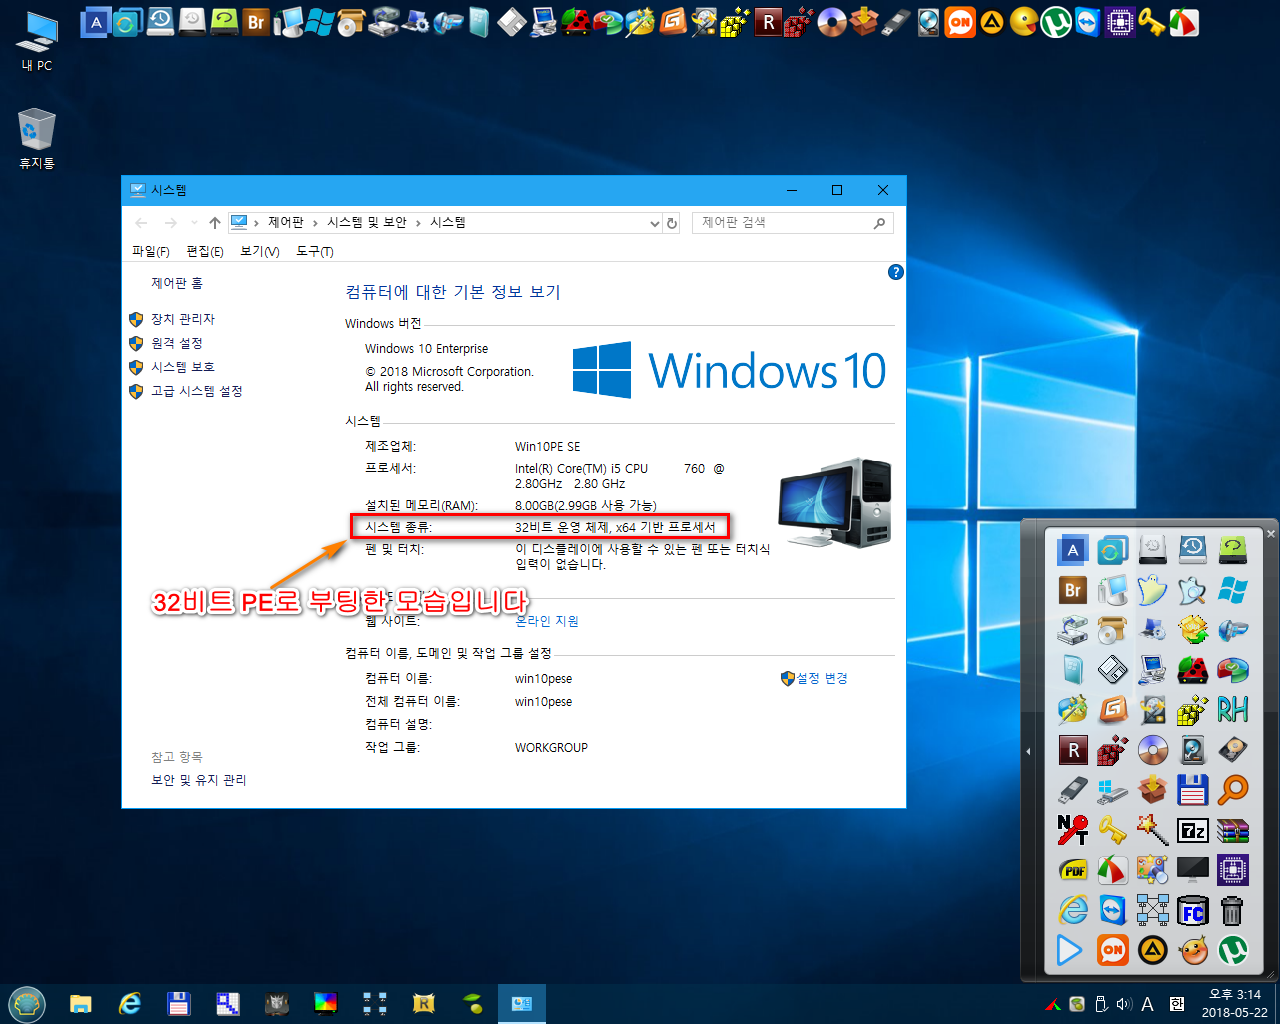Click the 설정 변경 link
This screenshot has width=1280, height=1024.
(x=822, y=678)
